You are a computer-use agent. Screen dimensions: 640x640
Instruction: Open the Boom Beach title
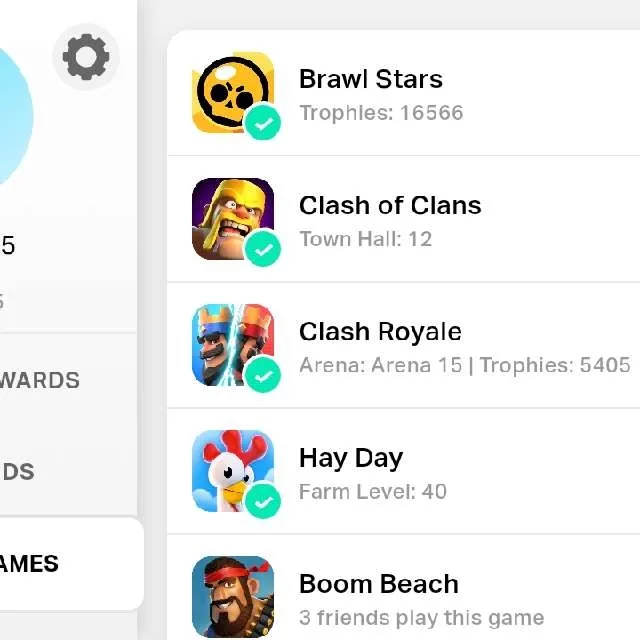[x=378, y=584]
